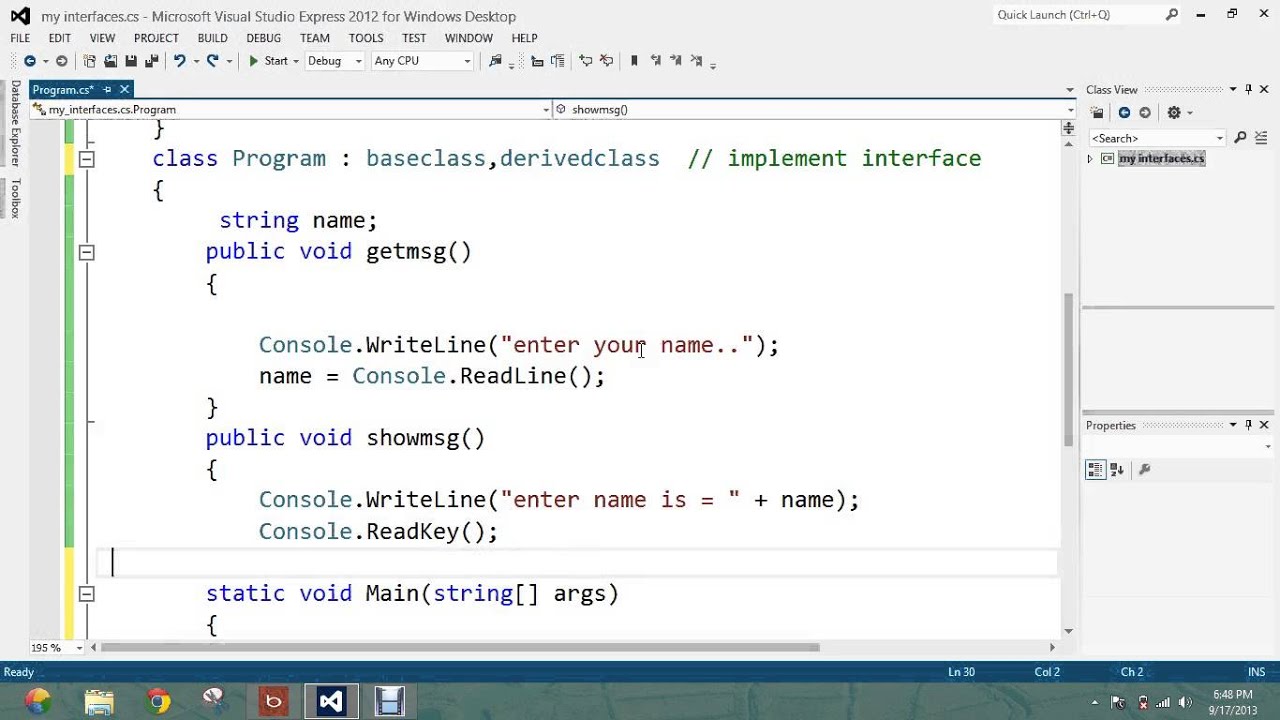Click the Uncomment Selection toolbar icon
The height and width of the screenshot is (720, 1280).
pyautogui.click(x=606, y=61)
